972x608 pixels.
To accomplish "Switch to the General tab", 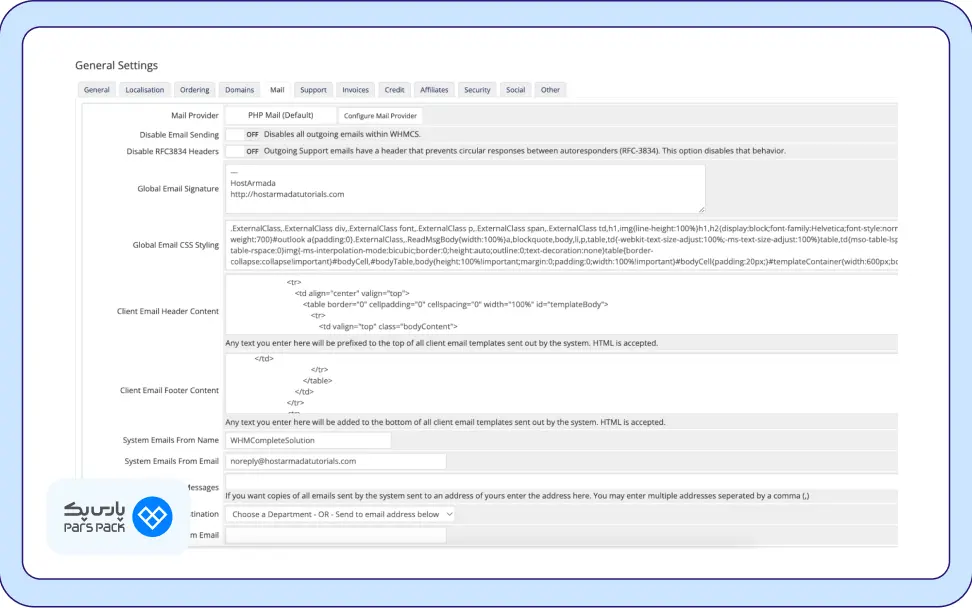I will (x=97, y=90).
